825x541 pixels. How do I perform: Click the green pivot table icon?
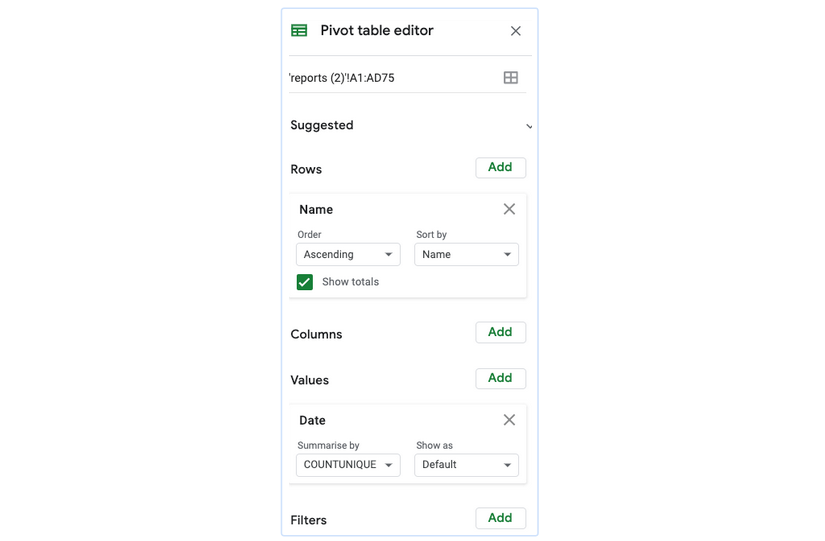[x=299, y=31]
